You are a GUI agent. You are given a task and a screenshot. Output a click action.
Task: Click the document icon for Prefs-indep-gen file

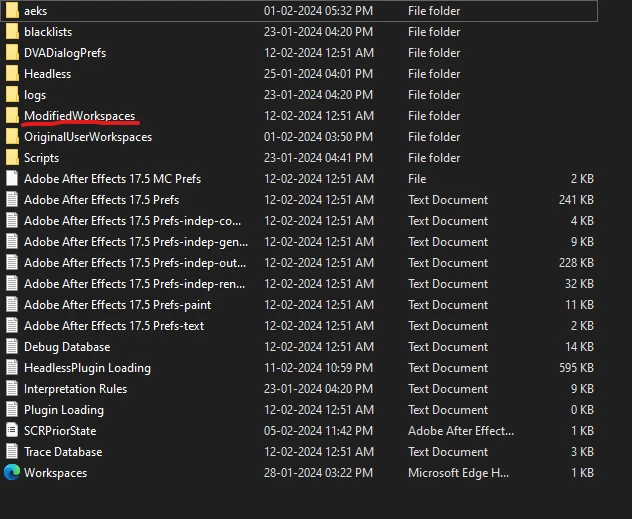coord(12,241)
